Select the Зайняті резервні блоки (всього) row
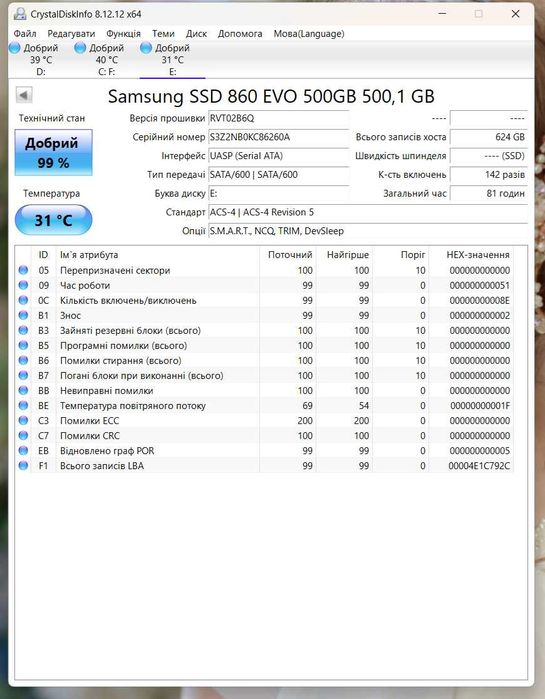This screenshot has width=545, height=699. (265, 330)
